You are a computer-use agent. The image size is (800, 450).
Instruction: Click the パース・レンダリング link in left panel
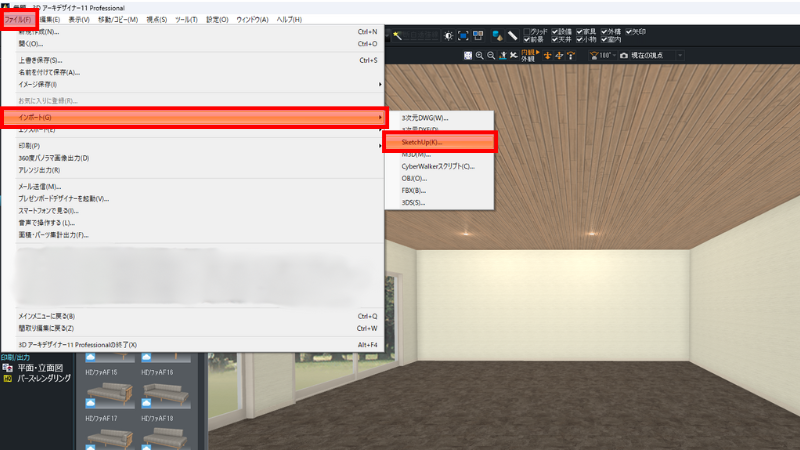(44, 379)
